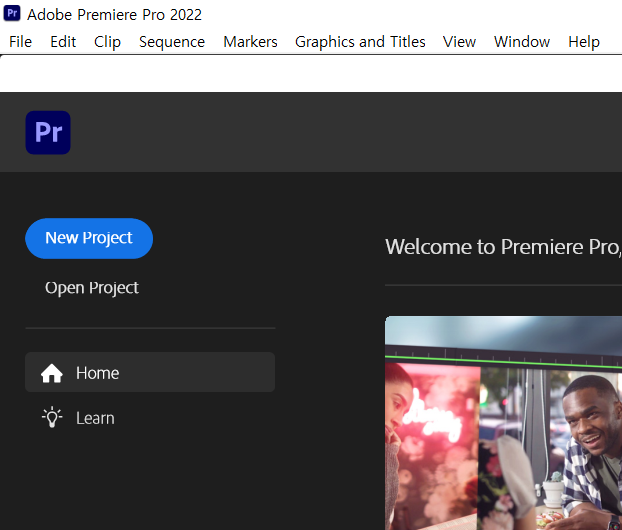Open the Sequence menu

tap(172, 42)
